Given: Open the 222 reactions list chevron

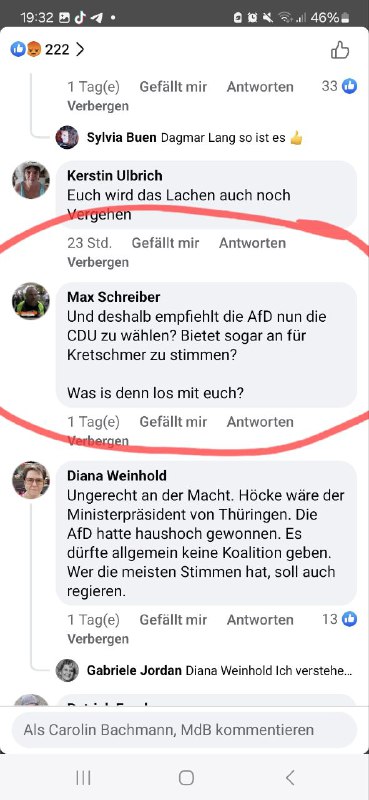Looking at the screenshot, I should [x=80, y=50].
